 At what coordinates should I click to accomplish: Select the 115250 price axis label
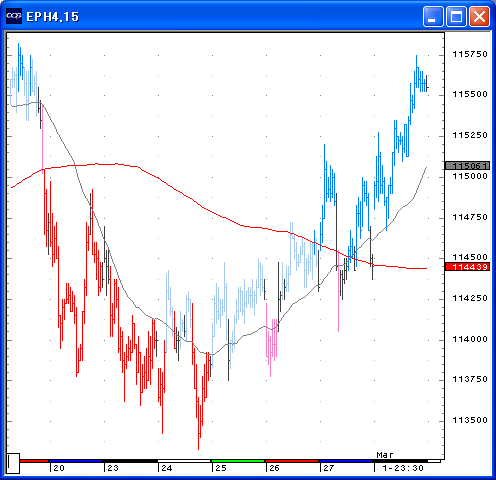click(470, 135)
